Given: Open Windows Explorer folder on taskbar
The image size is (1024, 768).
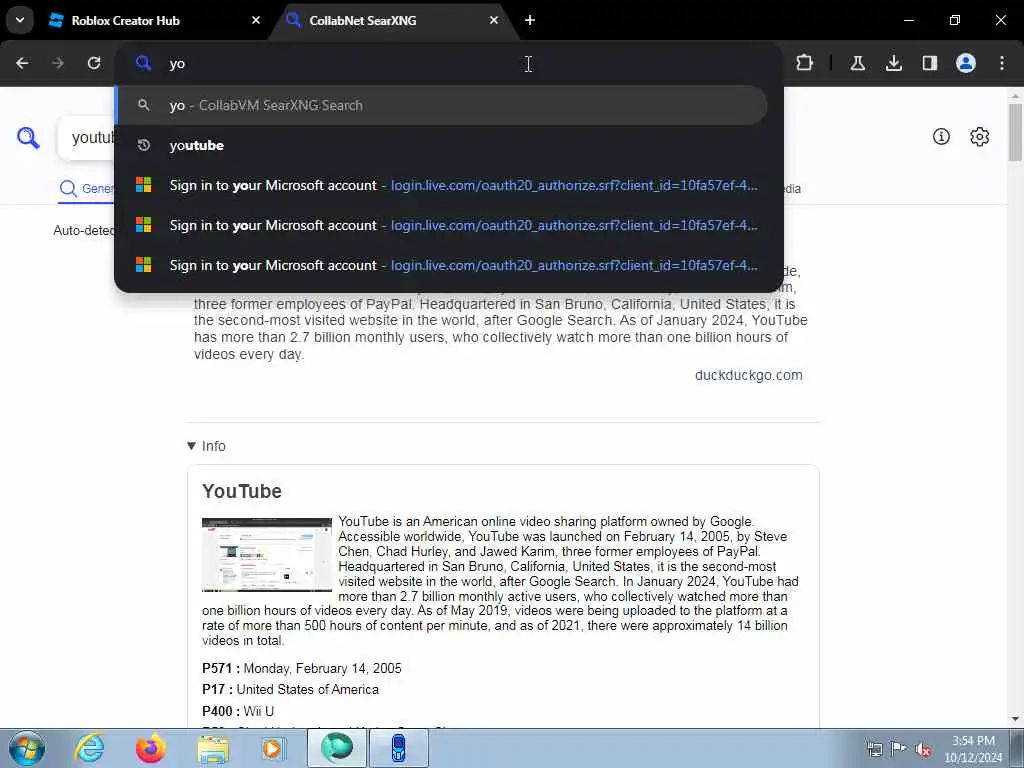Looking at the screenshot, I should tap(213, 748).
